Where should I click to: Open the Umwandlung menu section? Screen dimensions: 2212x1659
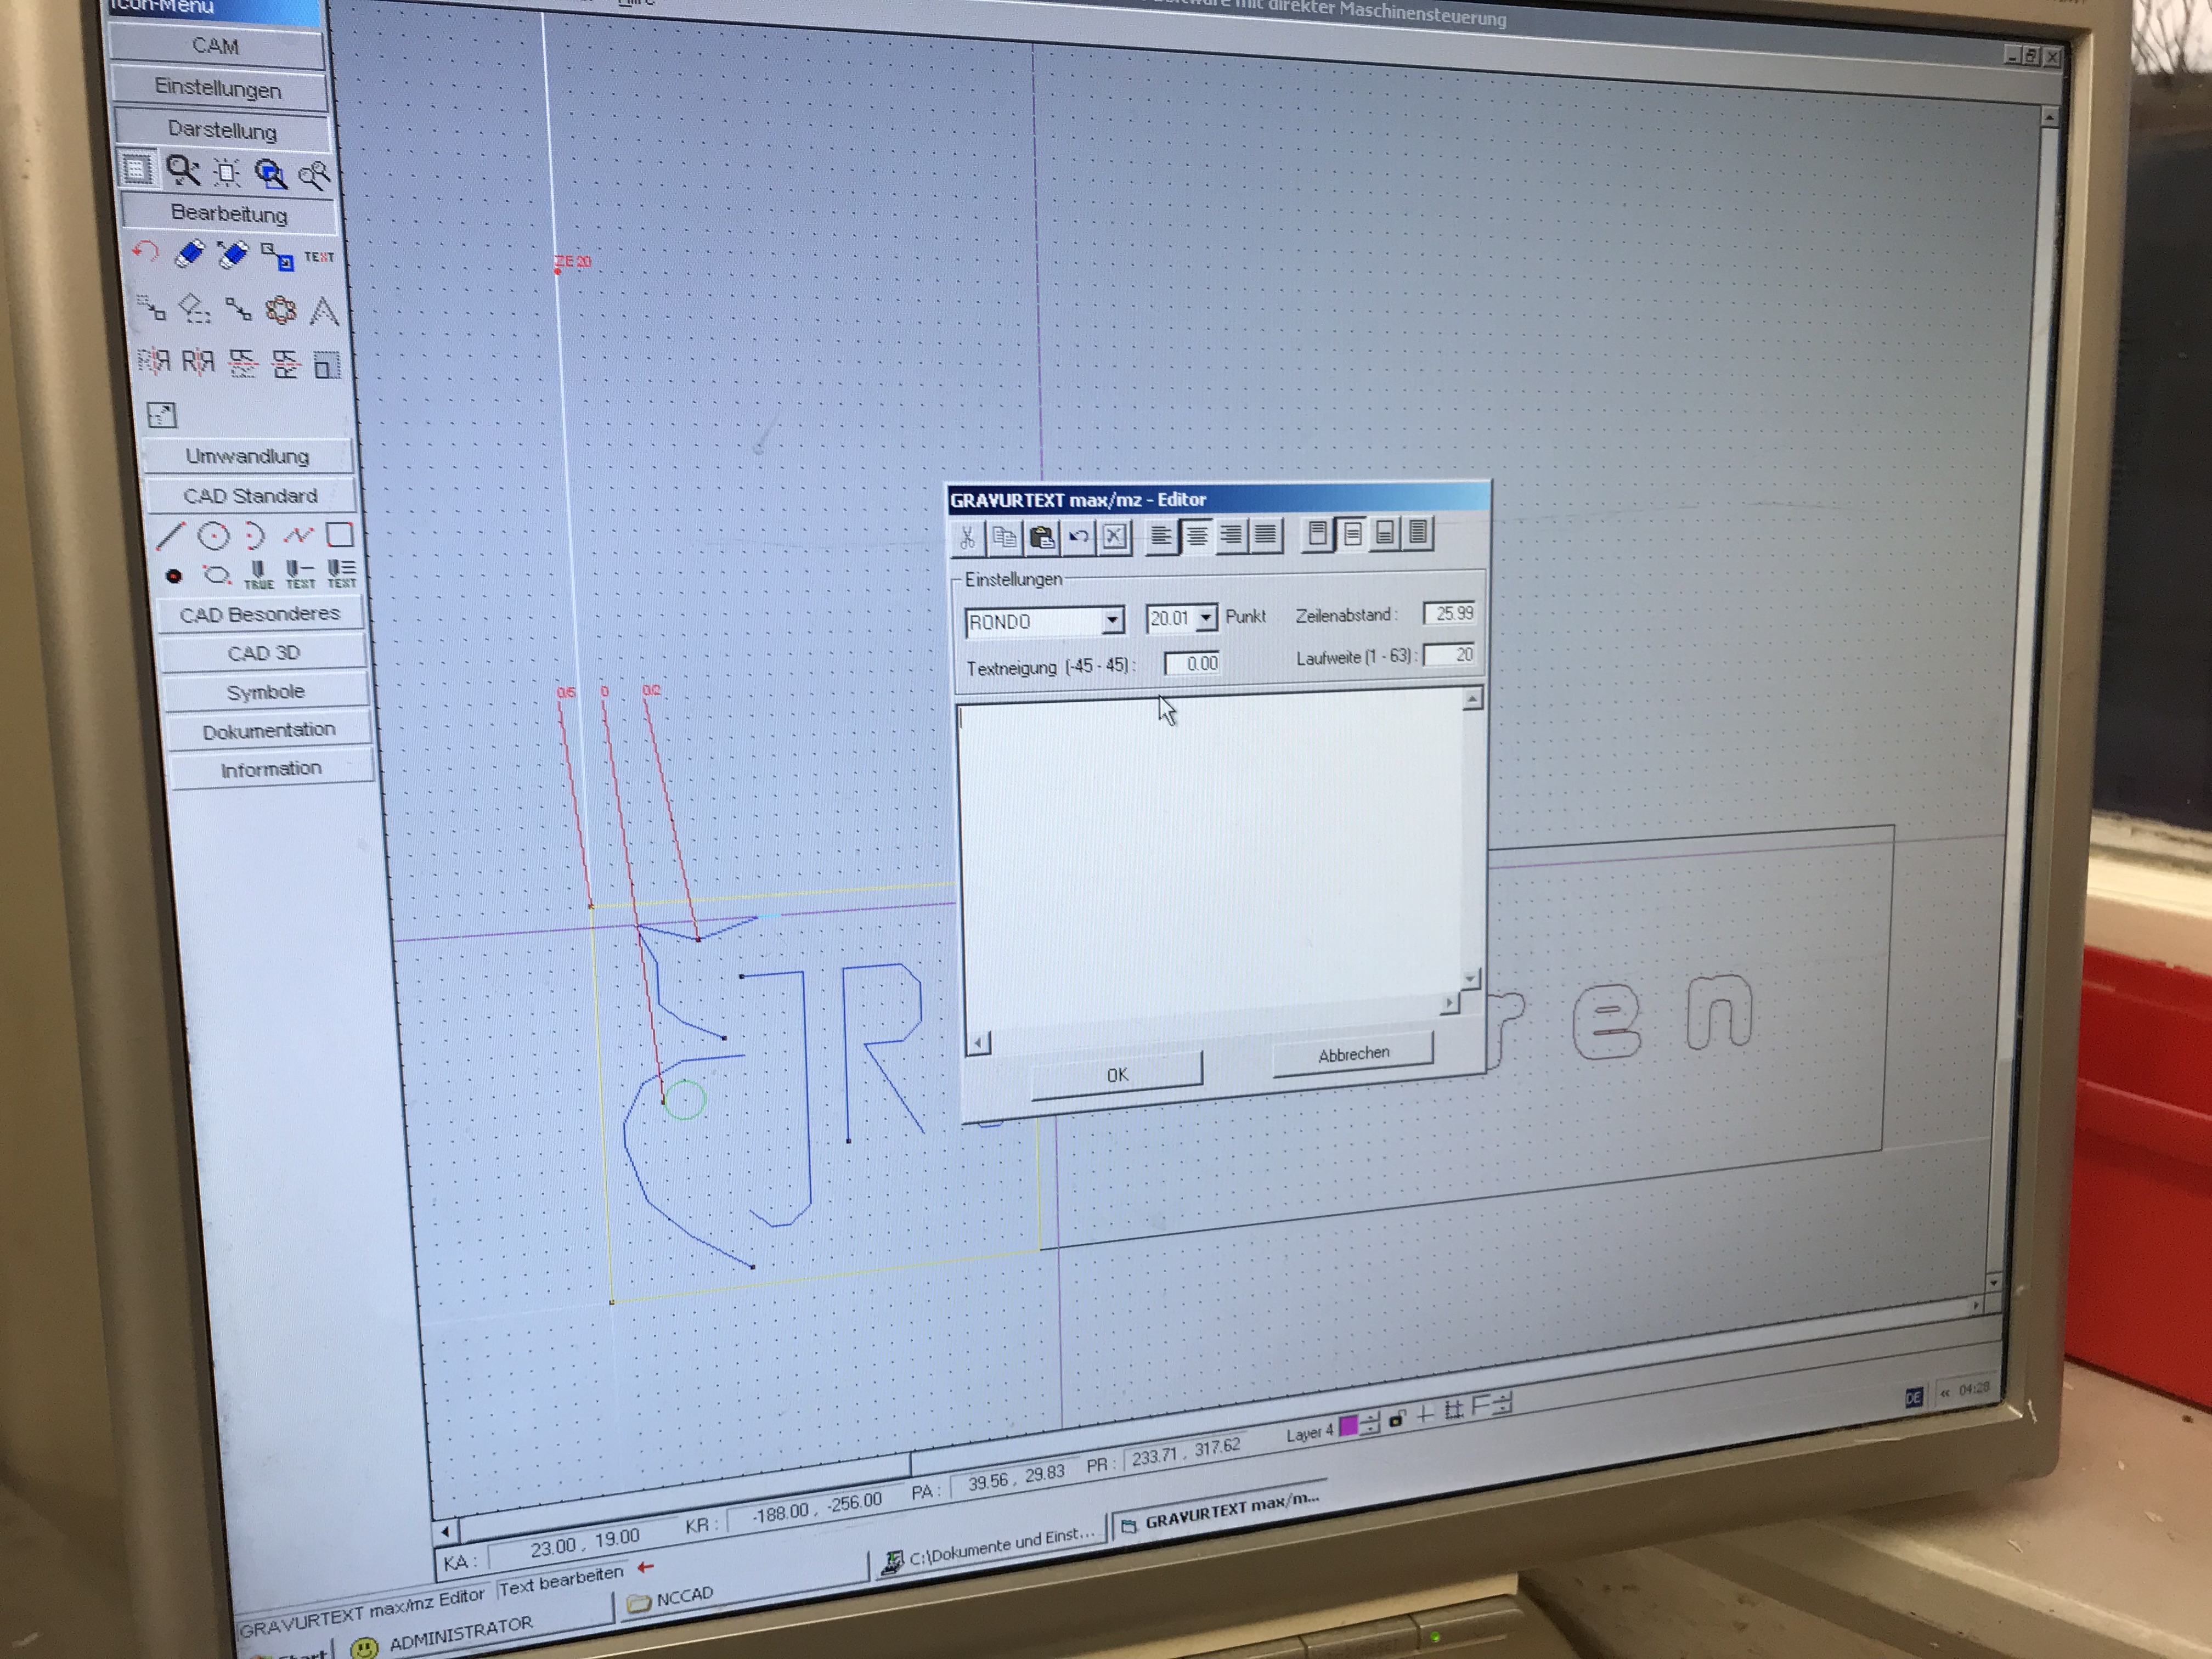[247, 456]
